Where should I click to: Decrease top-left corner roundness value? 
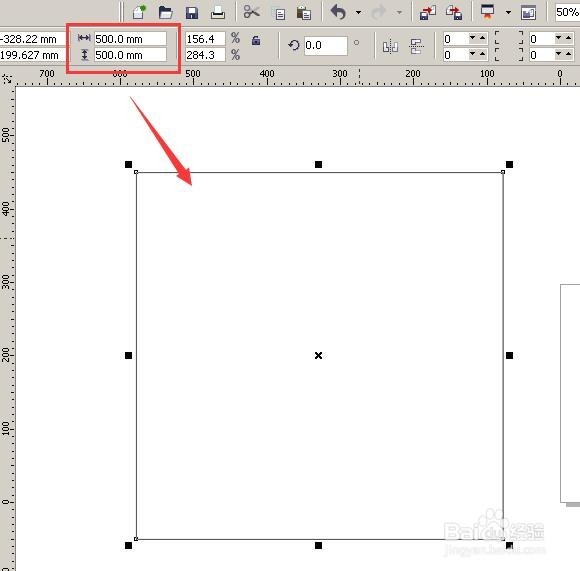pos(472,38)
